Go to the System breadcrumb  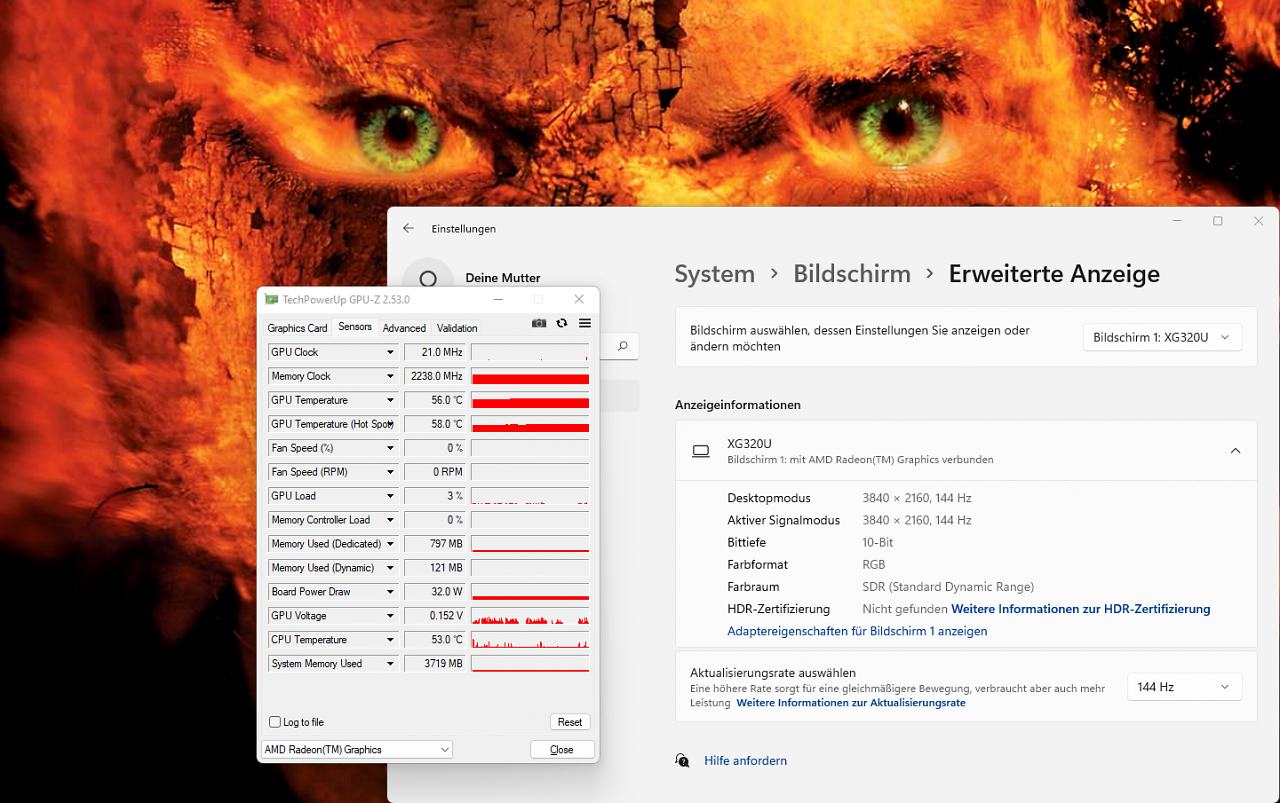coord(714,274)
